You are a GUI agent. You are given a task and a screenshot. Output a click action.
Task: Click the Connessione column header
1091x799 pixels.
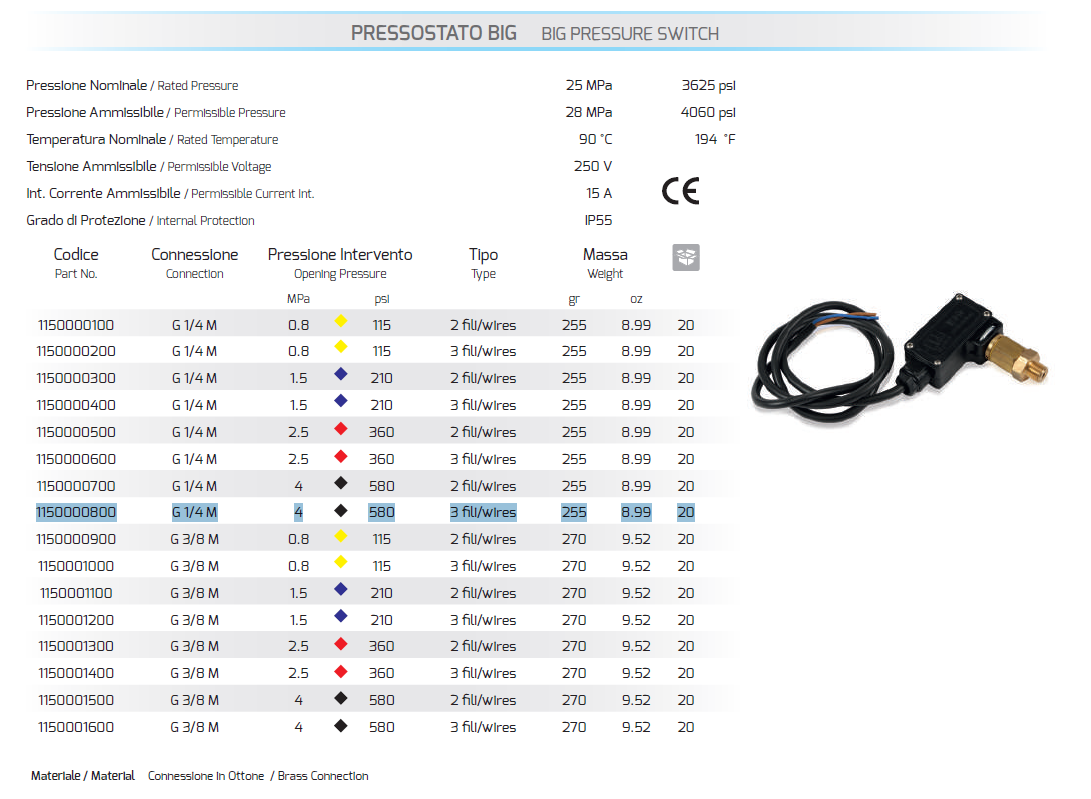(194, 255)
